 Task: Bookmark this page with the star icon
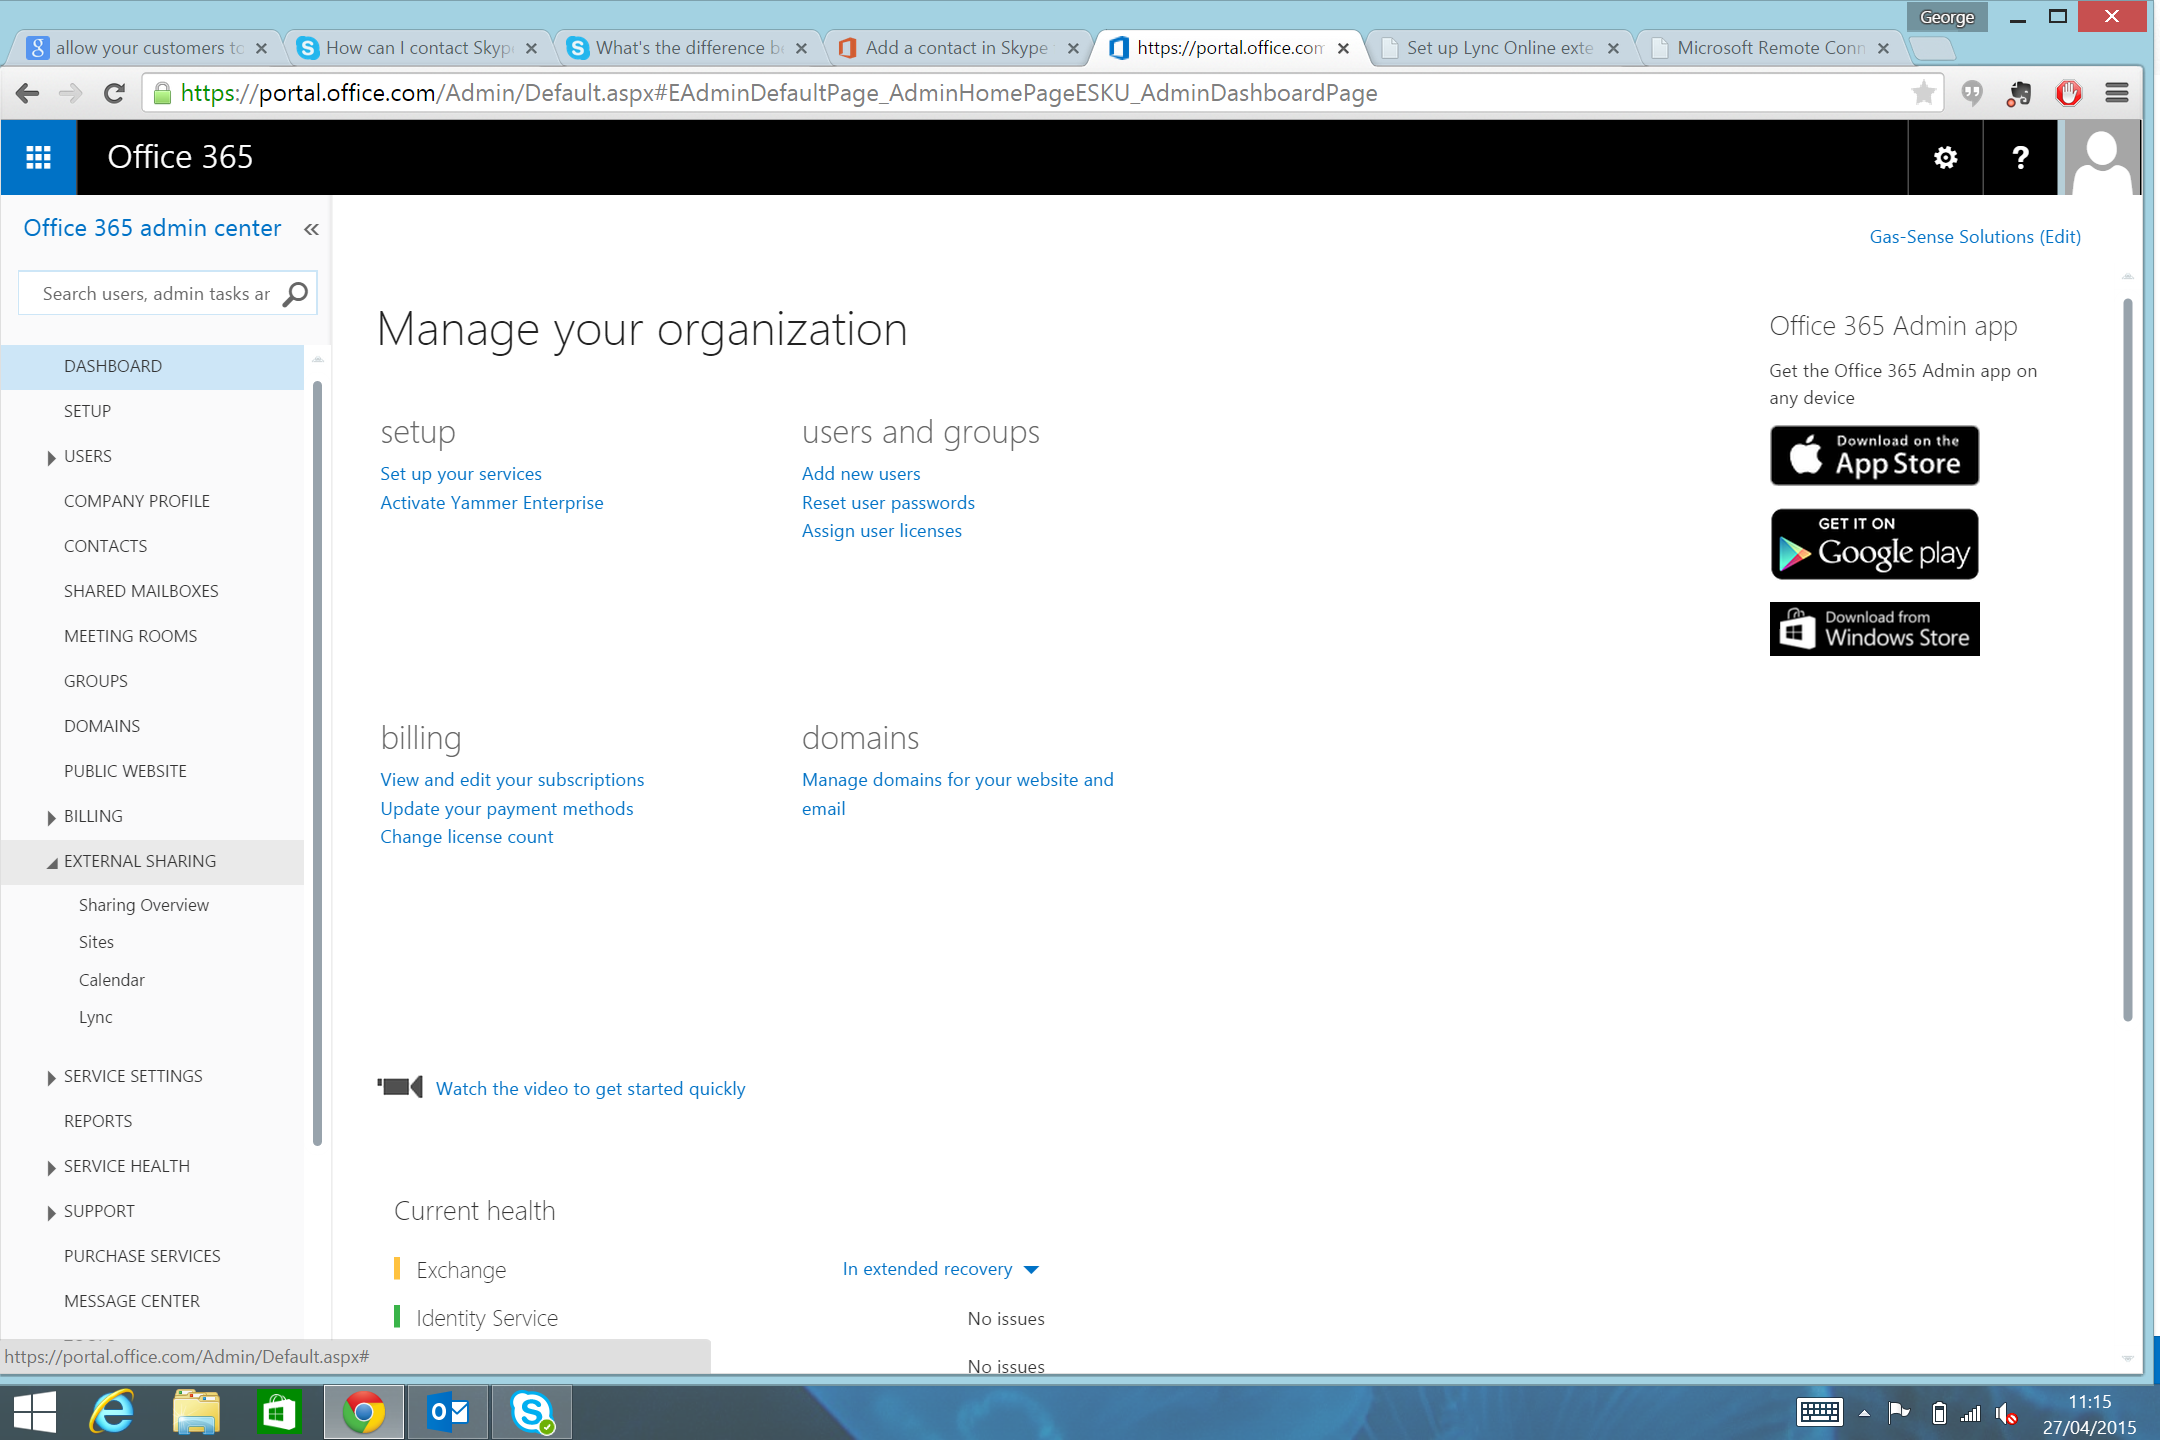[x=1923, y=93]
